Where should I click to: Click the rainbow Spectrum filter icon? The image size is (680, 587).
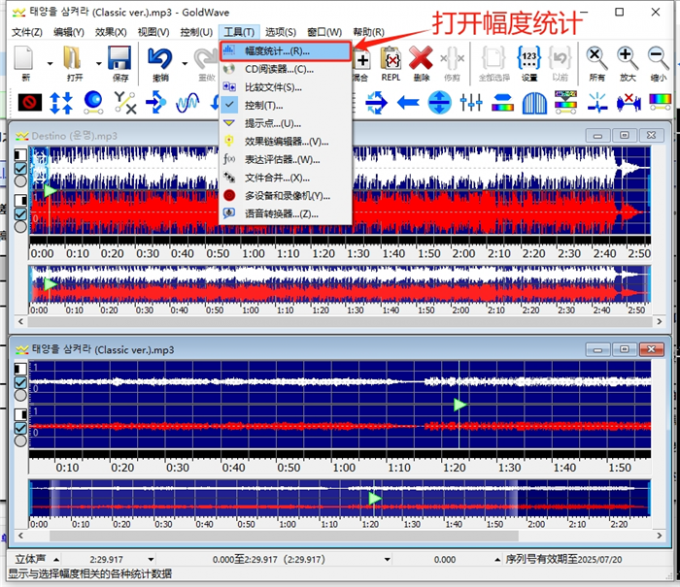click(x=660, y=102)
